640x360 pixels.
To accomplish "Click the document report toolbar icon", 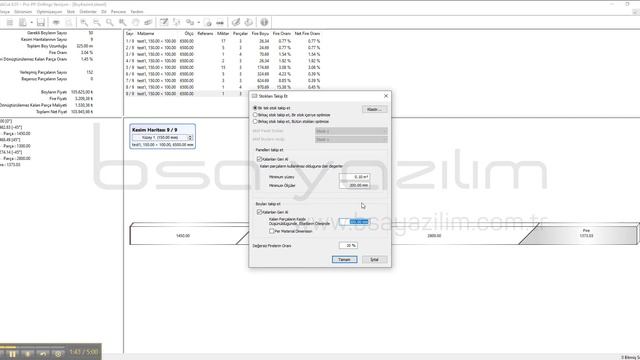I will click(23, 22).
